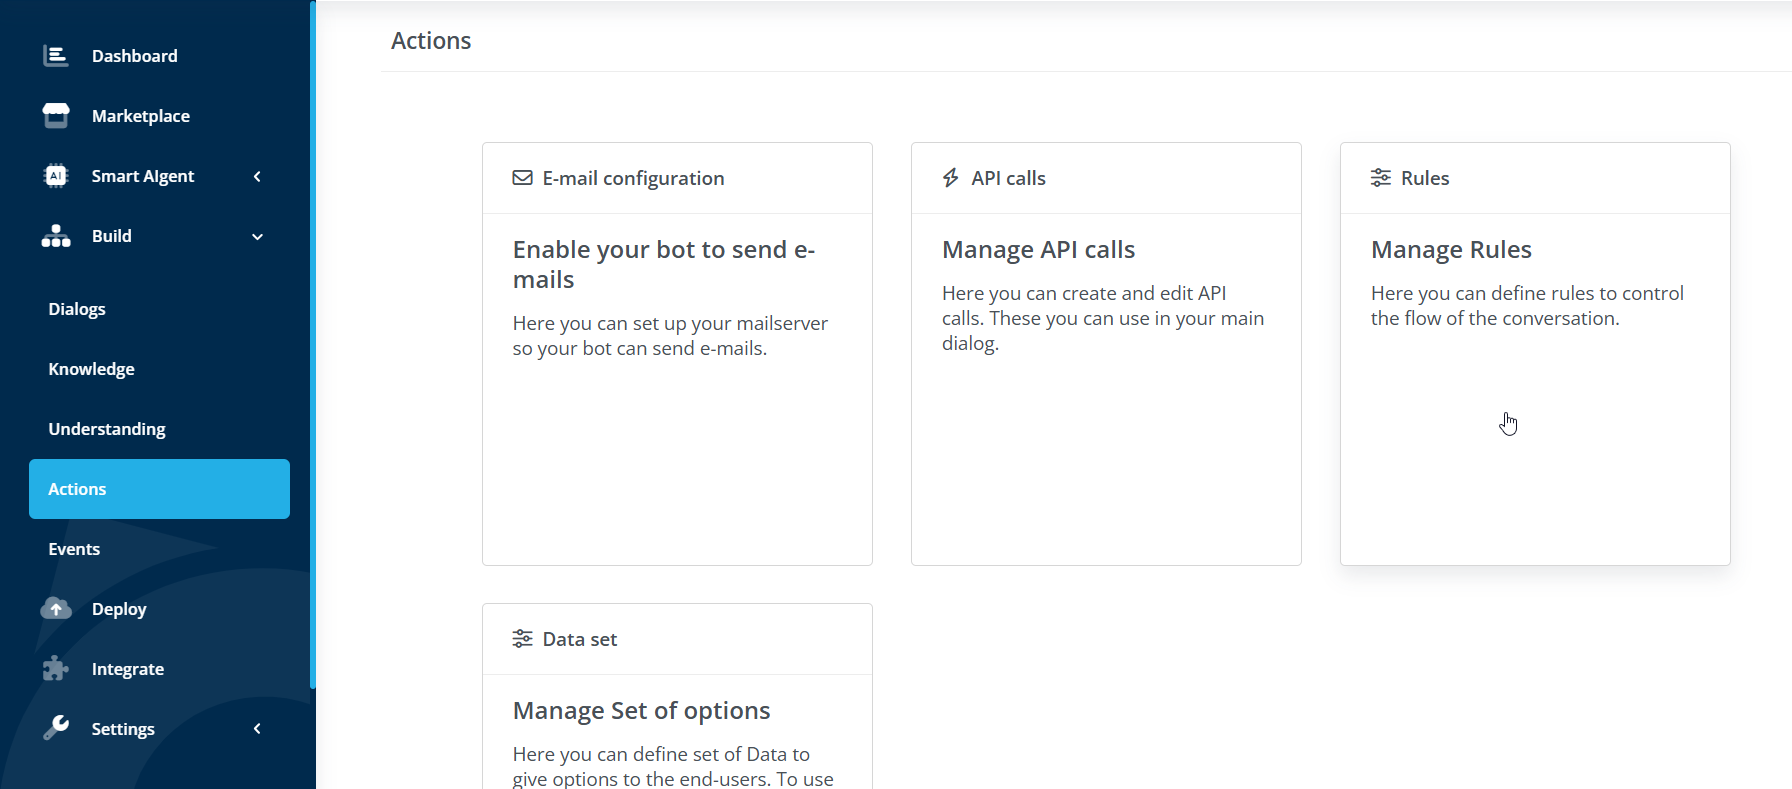Click the Settings wrench icon

coord(56,728)
